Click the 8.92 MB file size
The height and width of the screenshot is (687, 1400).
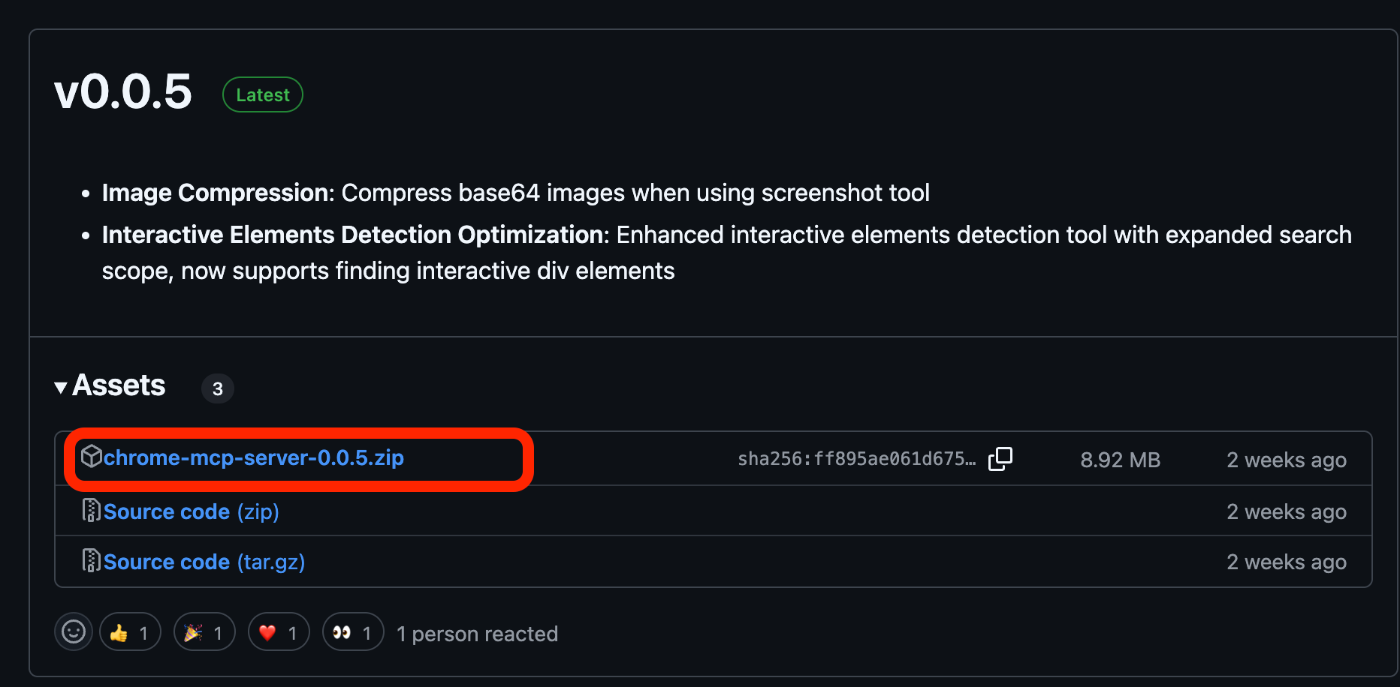tap(1120, 460)
